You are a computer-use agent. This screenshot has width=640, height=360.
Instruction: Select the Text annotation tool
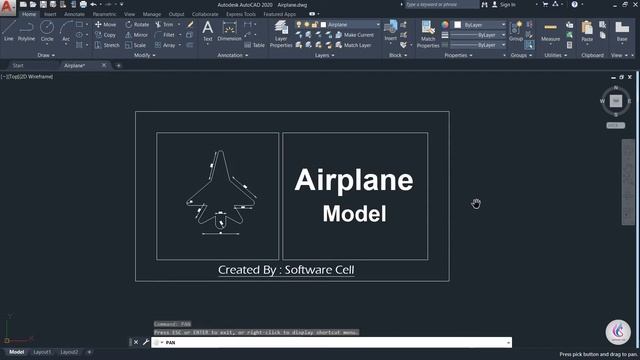point(208,31)
